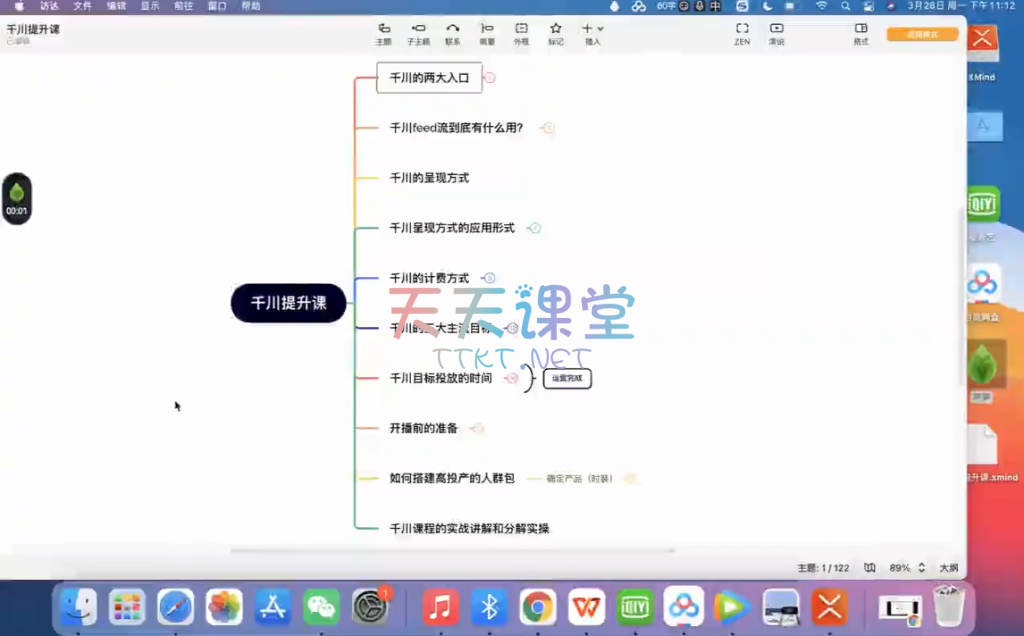Click the 89% zoom level stepper
Viewport: 1024px width, 636px height.
[921, 568]
